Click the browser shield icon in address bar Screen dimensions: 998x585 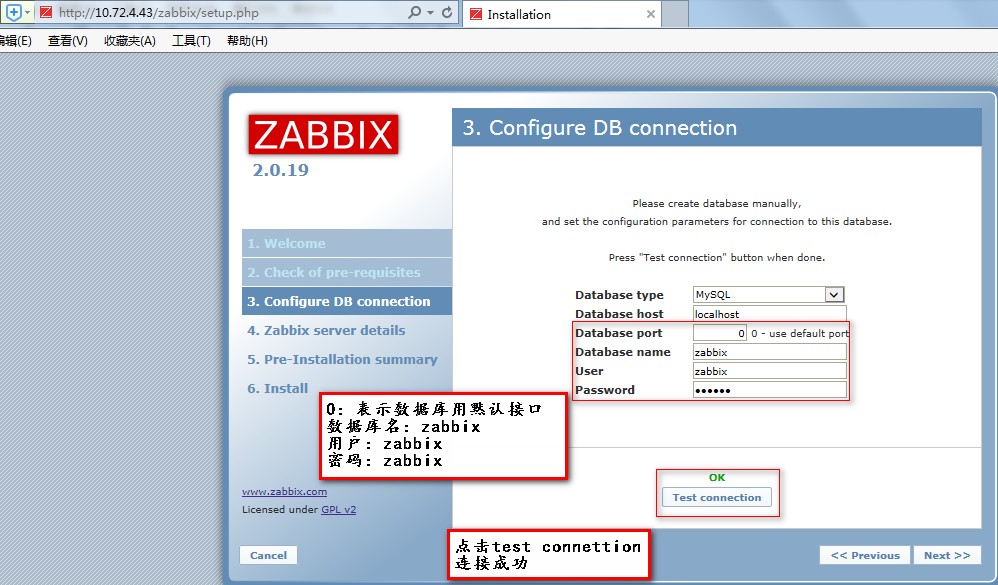tap(13, 12)
